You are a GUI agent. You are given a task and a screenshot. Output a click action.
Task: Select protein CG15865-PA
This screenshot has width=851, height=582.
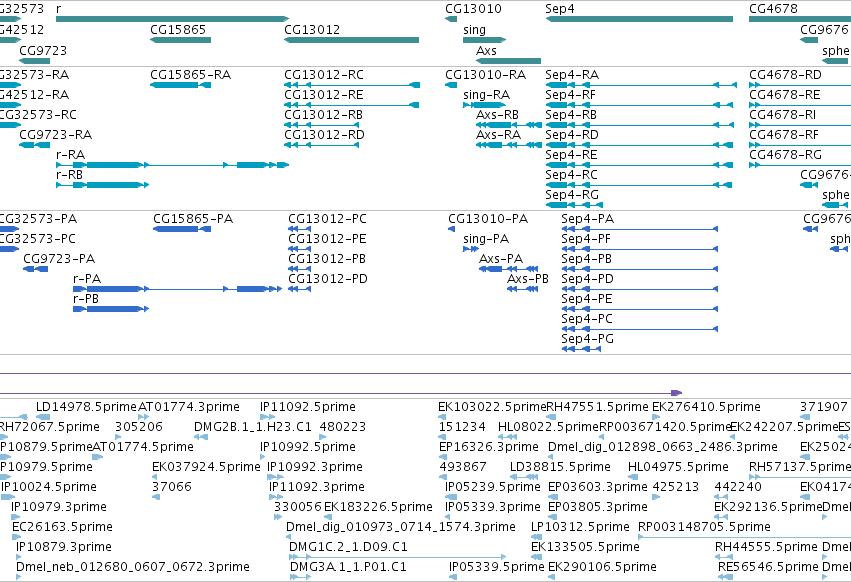[x=182, y=229]
